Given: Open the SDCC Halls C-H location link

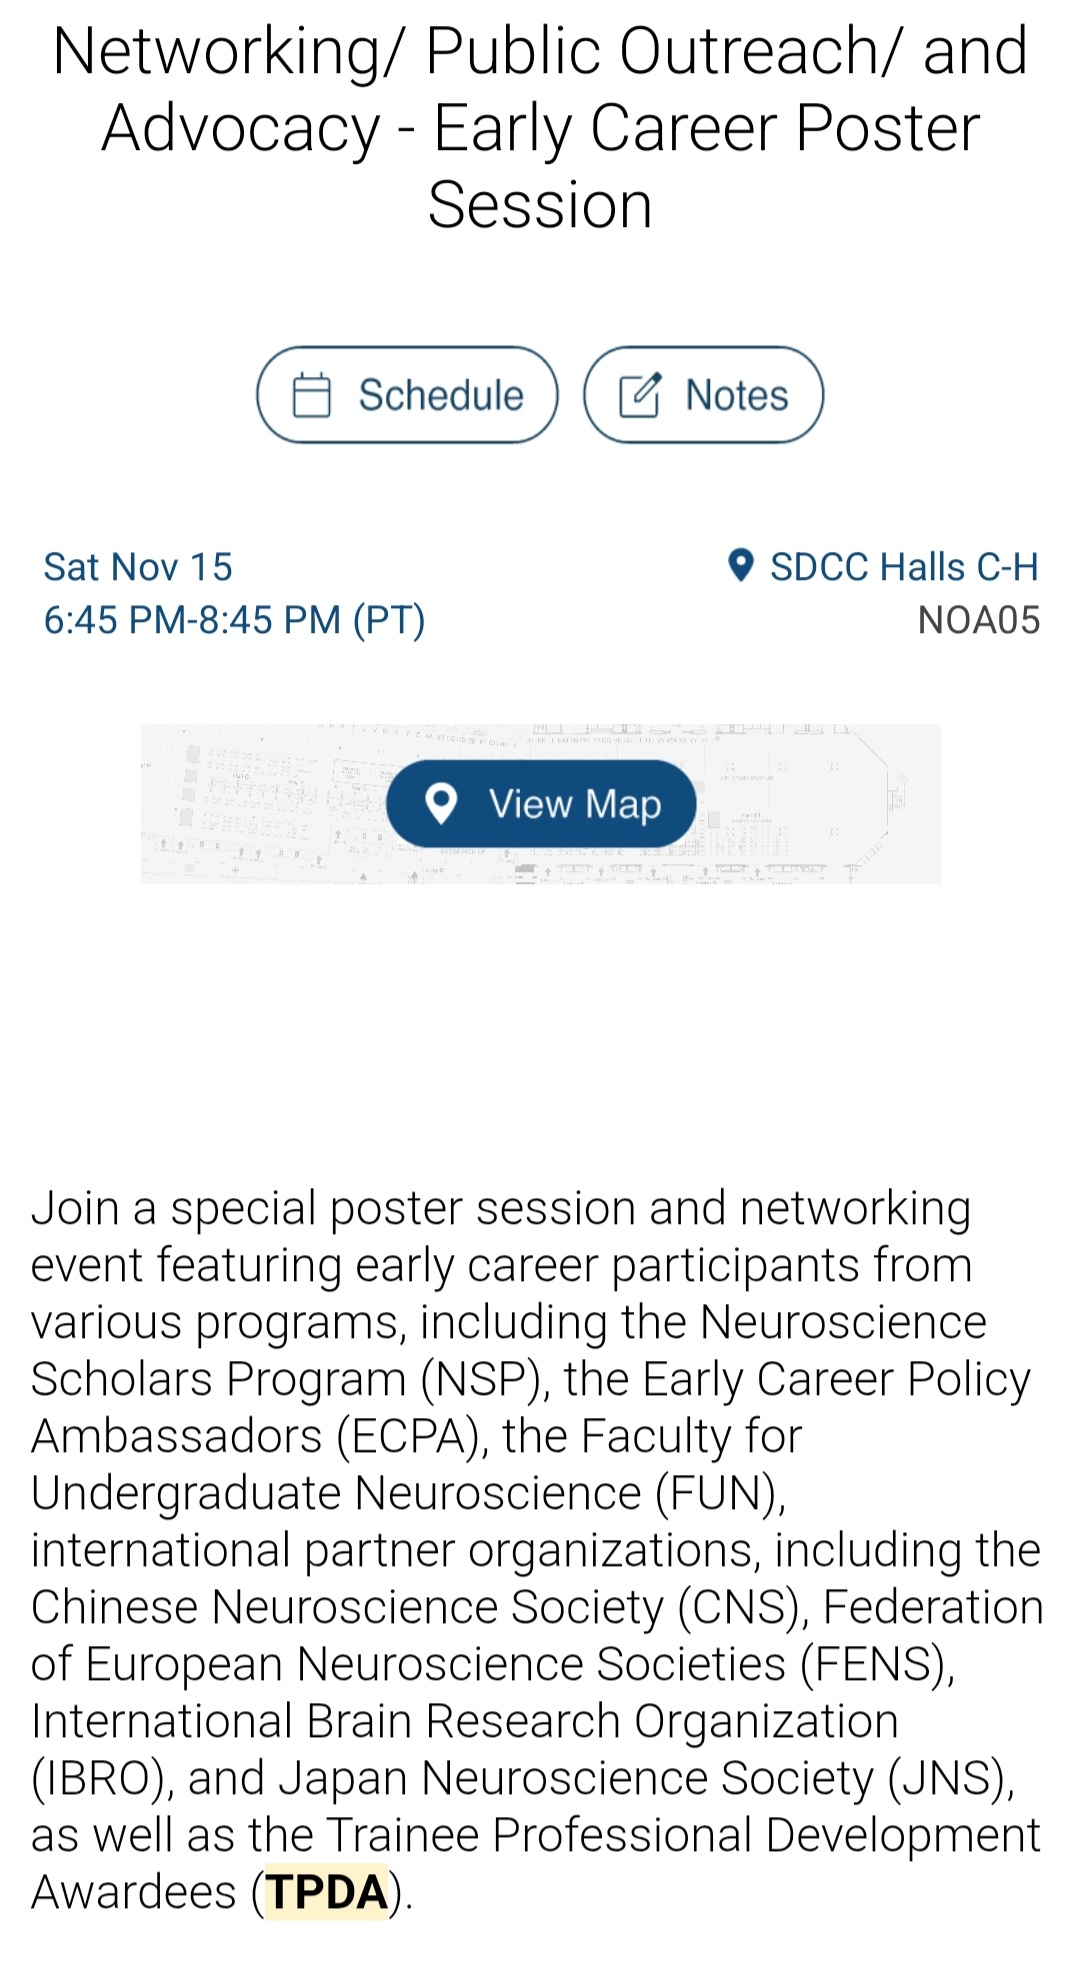Looking at the screenshot, I should [903, 567].
